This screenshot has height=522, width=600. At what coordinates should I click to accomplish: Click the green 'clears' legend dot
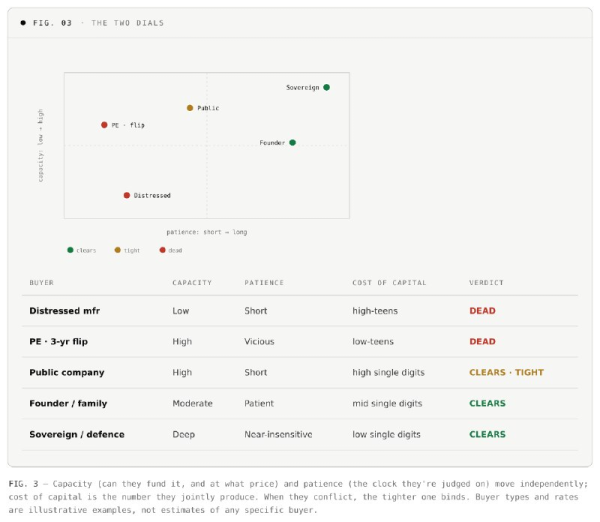point(70,250)
